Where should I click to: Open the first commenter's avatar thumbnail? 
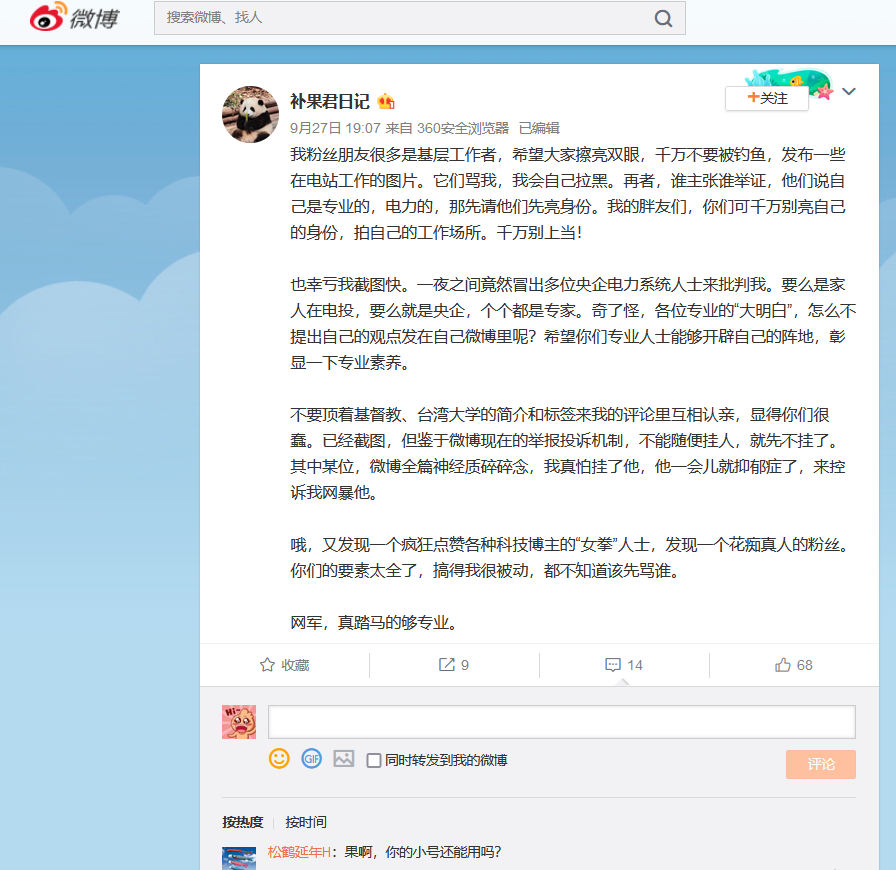pyautogui.click(x=239, y=859)
